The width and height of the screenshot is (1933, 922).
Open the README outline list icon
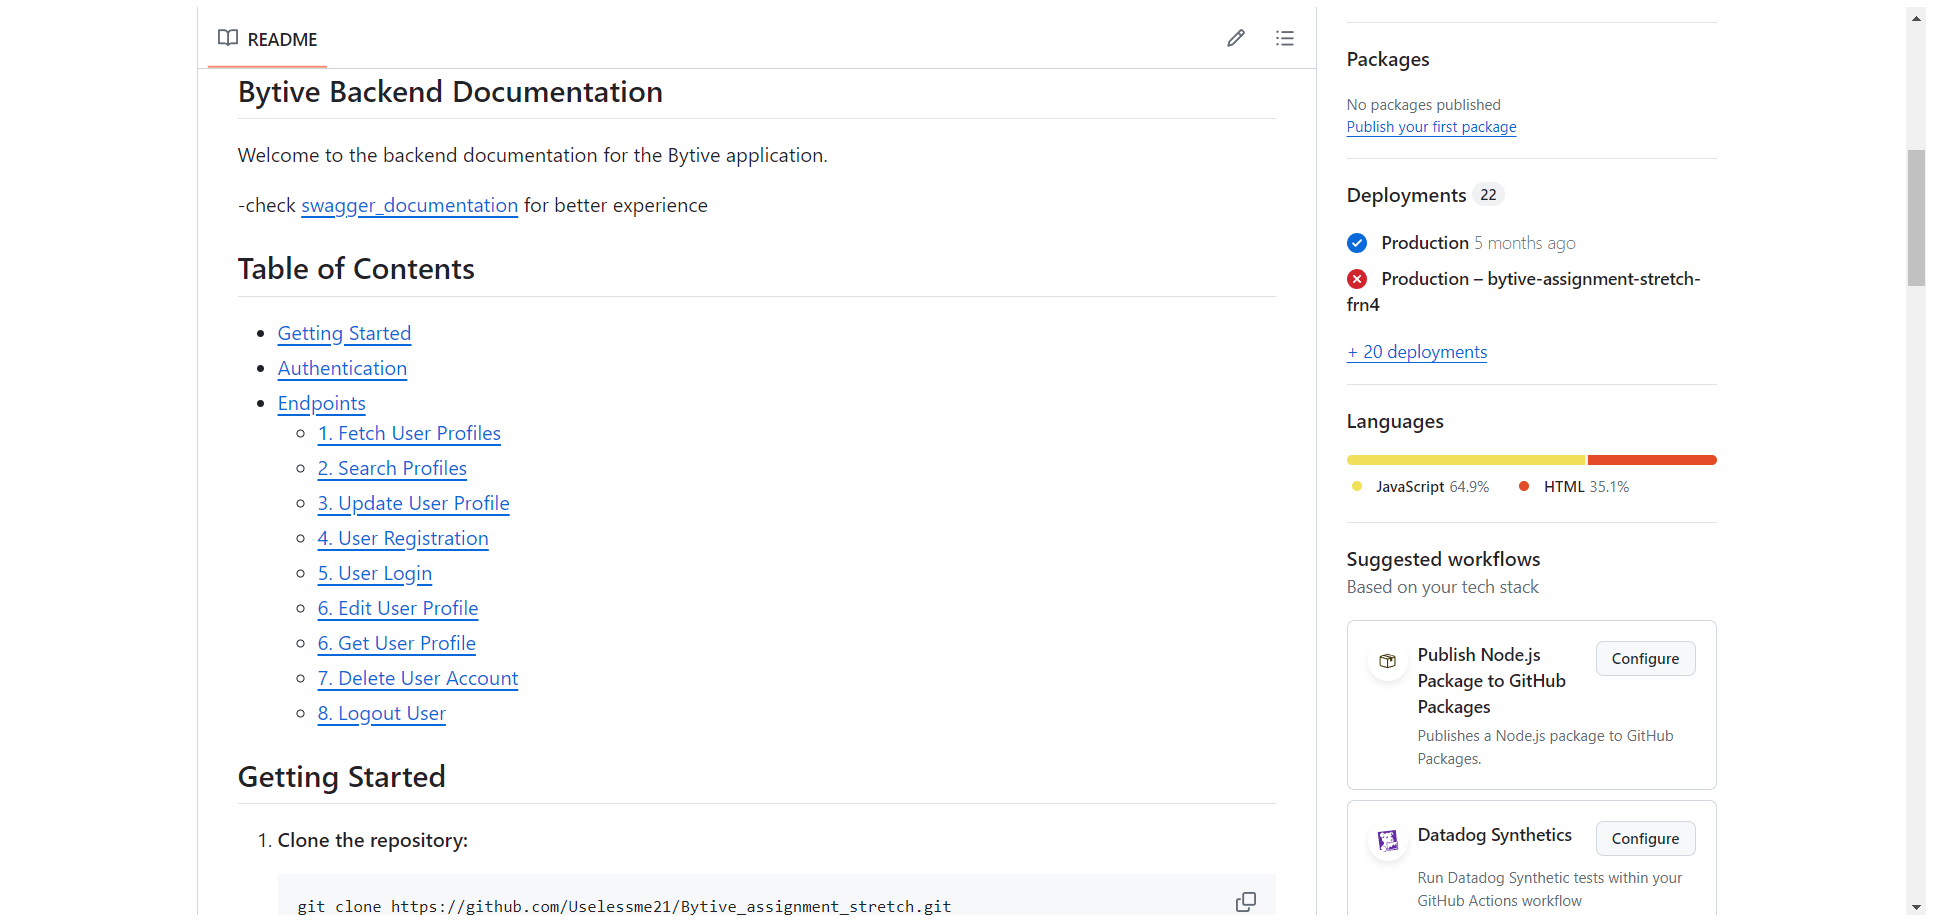(x=1285, y=38)
